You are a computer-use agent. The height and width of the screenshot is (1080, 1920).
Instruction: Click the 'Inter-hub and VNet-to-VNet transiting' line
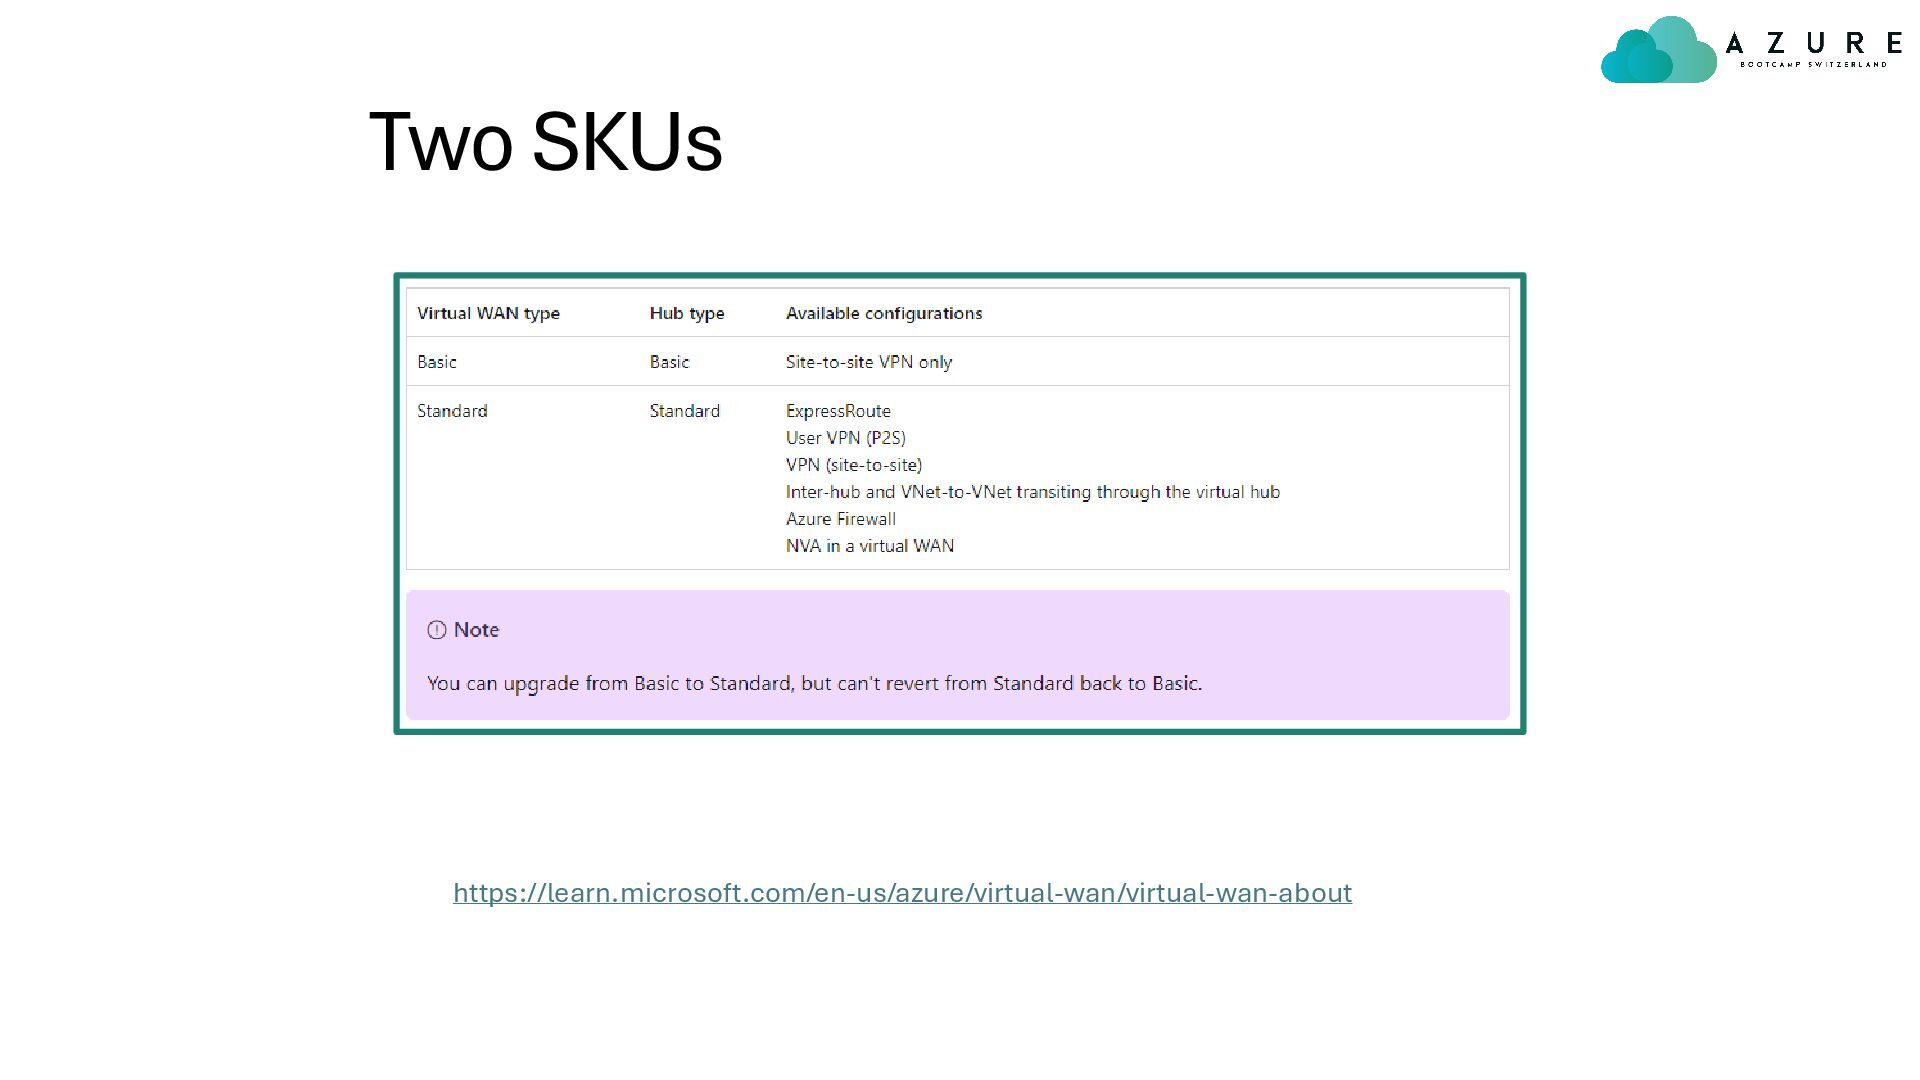(1033, 492)
